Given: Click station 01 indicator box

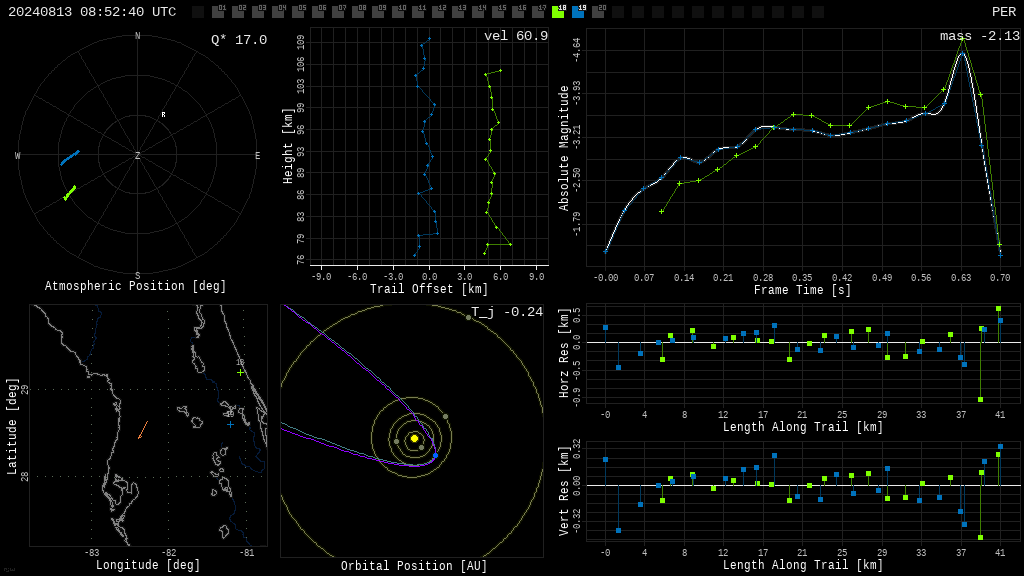Looking at the screenshot, I should point(219,11).
